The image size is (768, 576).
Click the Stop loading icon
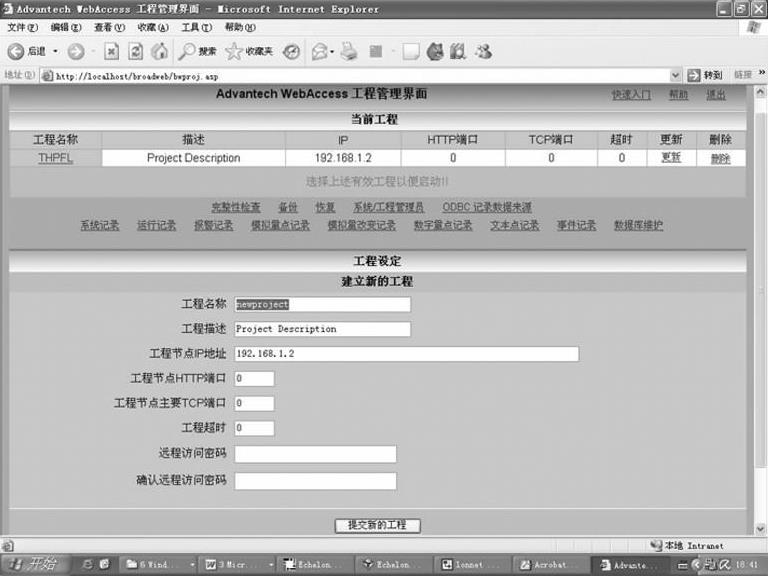112,51
